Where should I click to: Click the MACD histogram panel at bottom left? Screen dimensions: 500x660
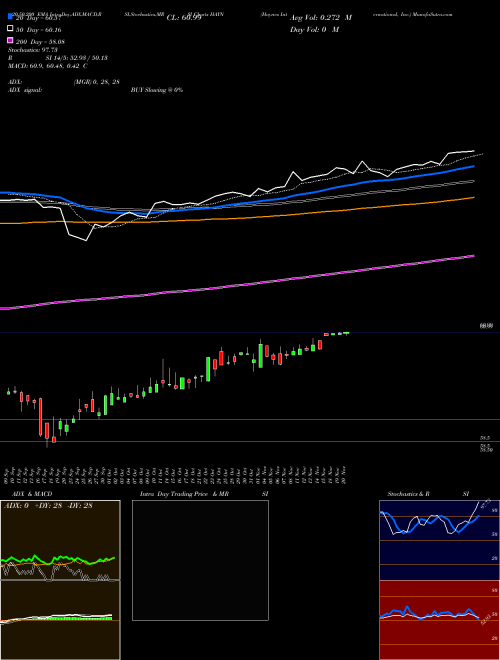click(x=60, y=620)
